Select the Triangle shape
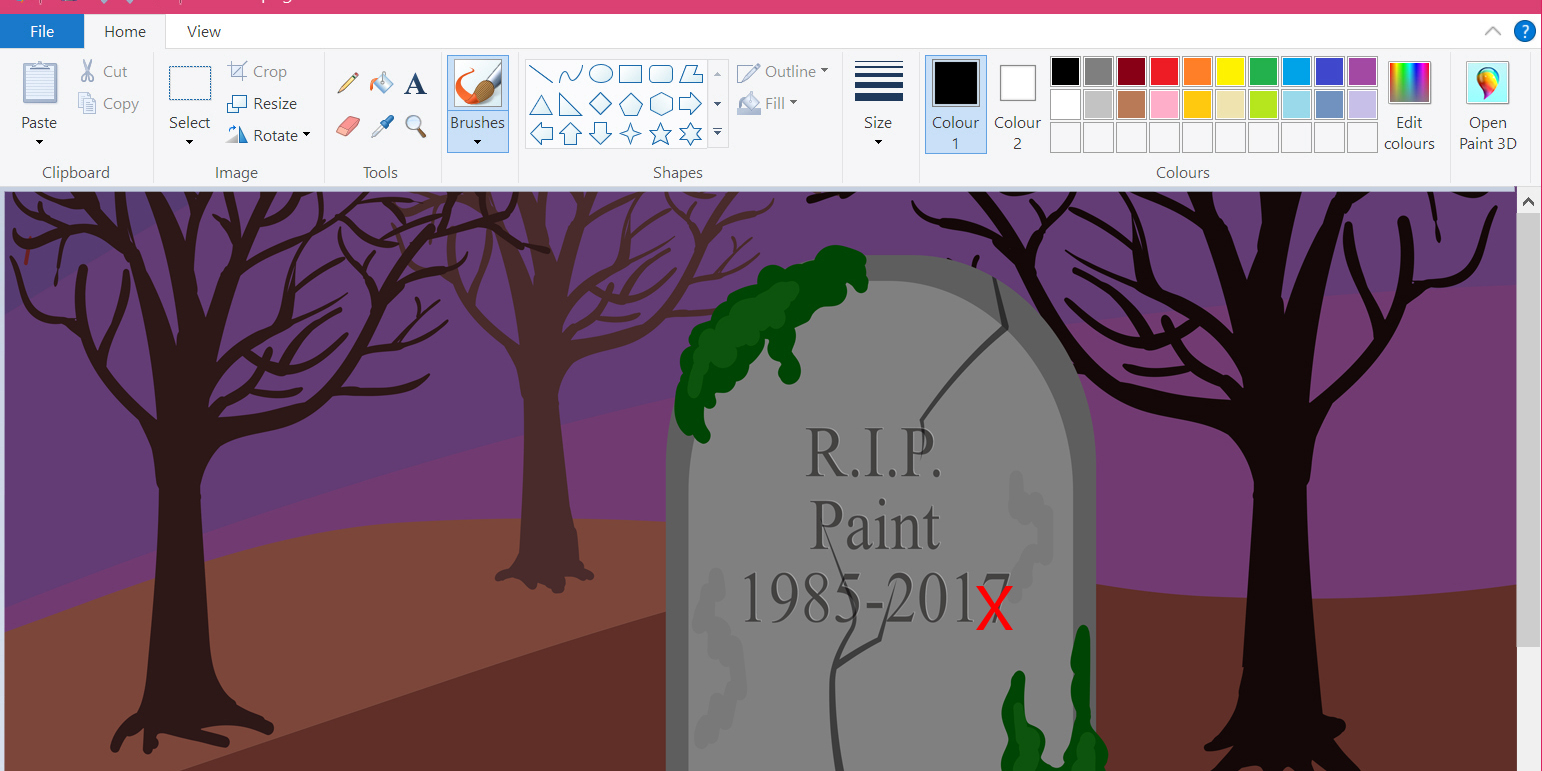This screenshot has width=1542, height=771. coord(540,104)
